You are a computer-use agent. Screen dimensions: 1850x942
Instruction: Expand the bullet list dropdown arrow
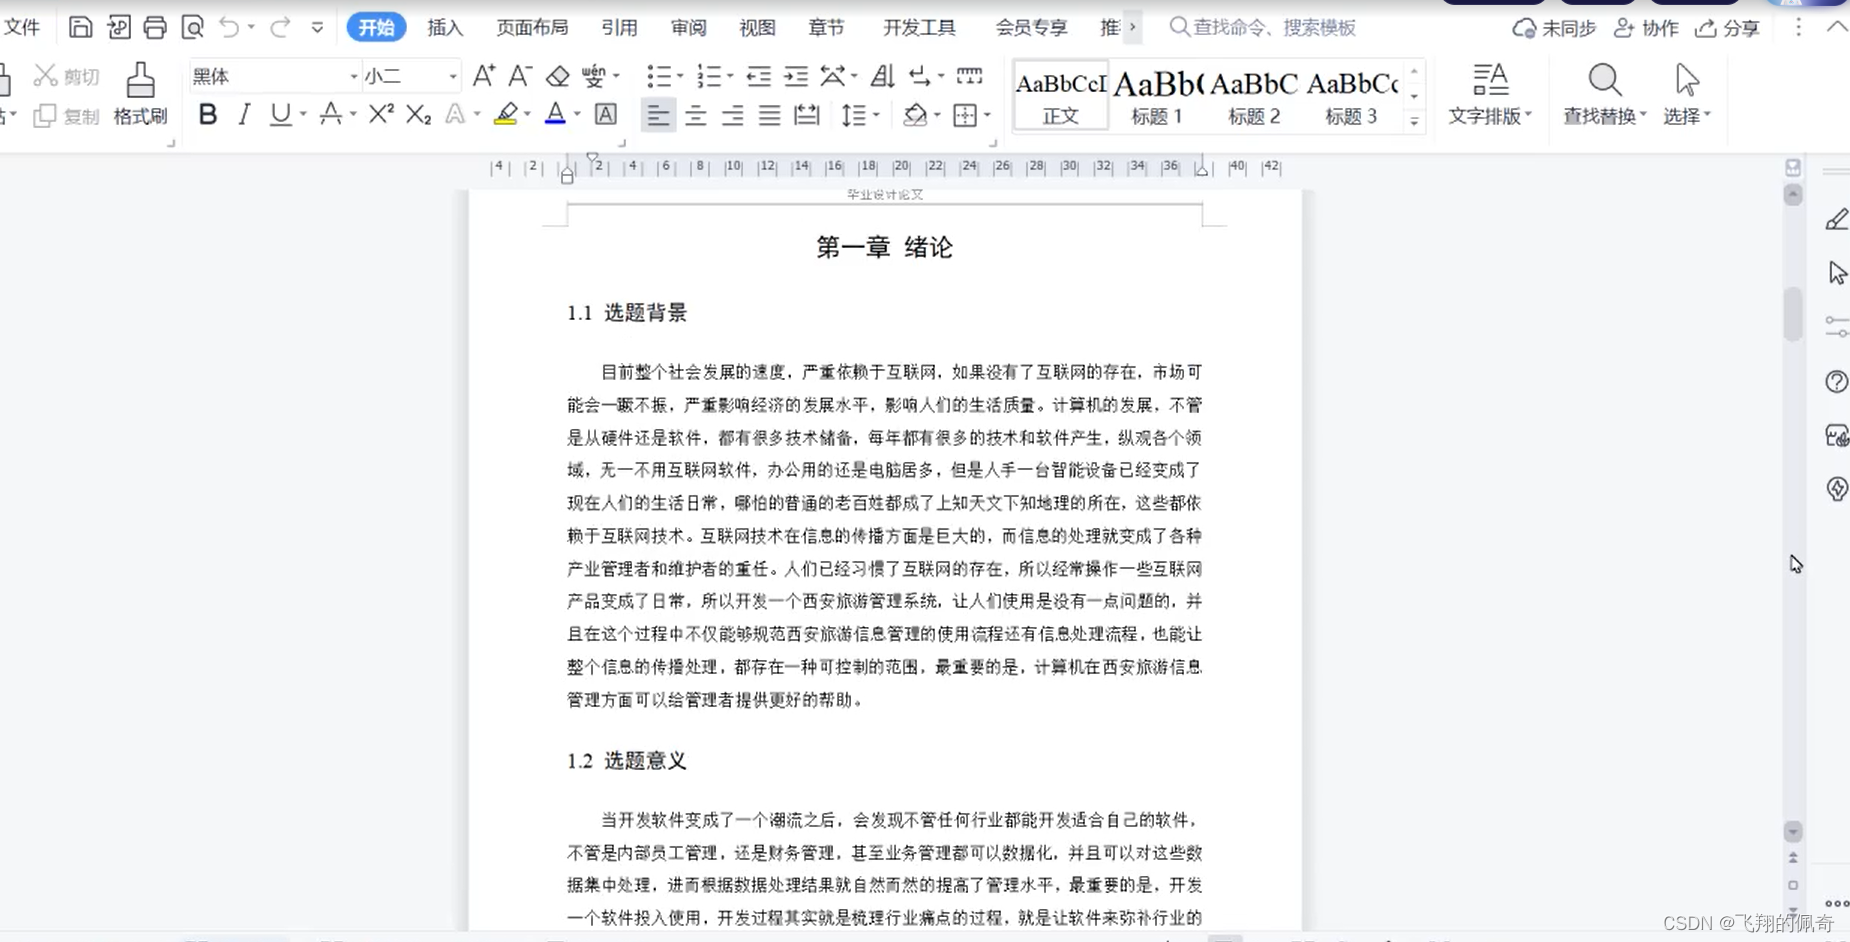[x=680, y=76]
